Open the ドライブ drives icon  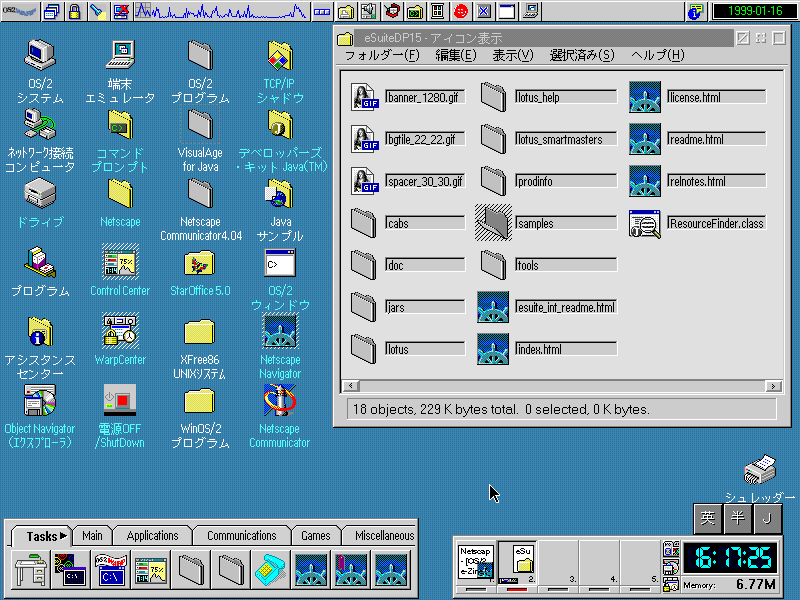[x=40, y=194]
